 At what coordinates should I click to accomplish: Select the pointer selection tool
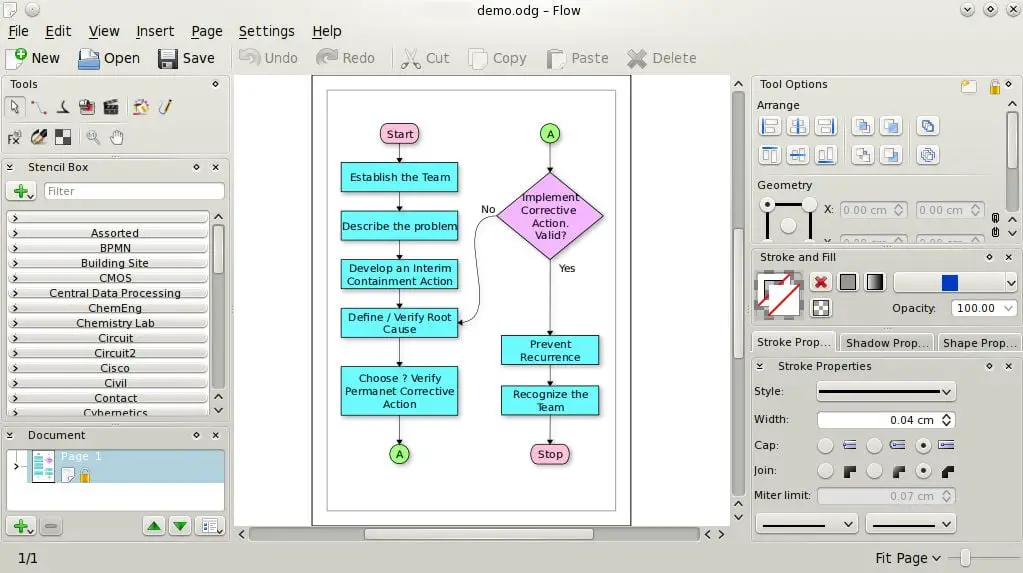[x=14, y=106]
